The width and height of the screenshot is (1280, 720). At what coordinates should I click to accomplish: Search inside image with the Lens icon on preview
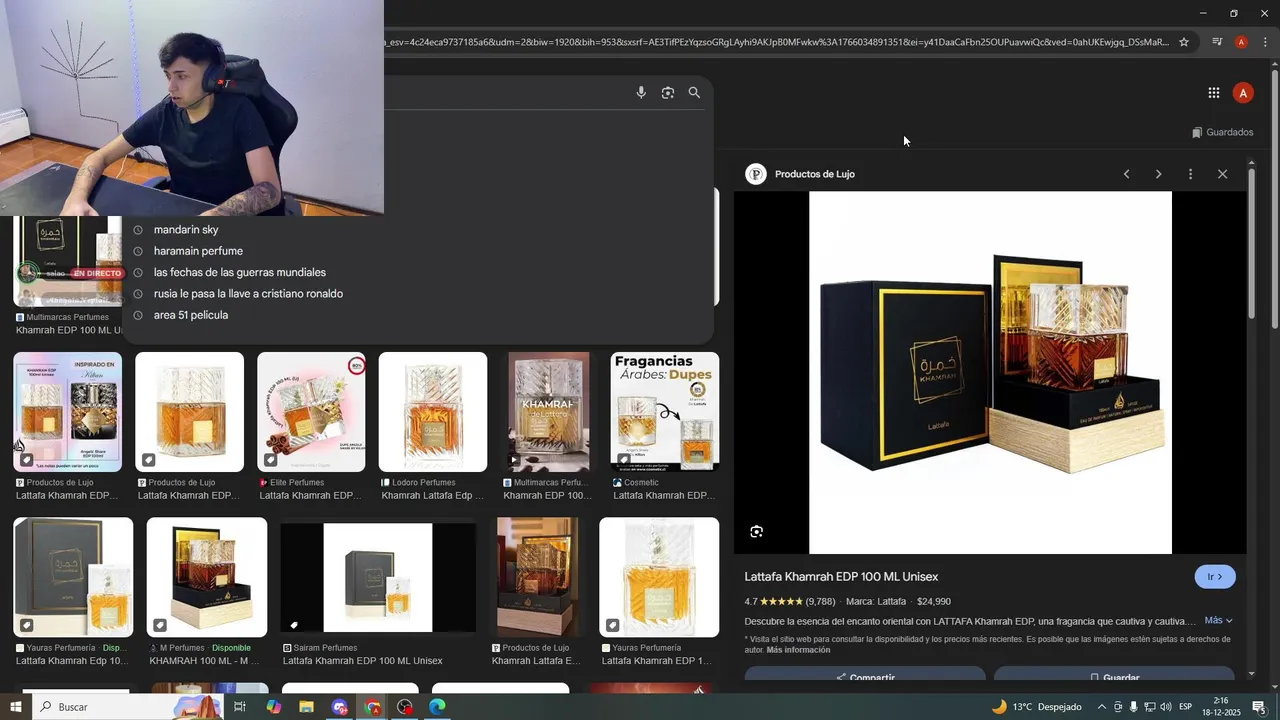(756, 532)
